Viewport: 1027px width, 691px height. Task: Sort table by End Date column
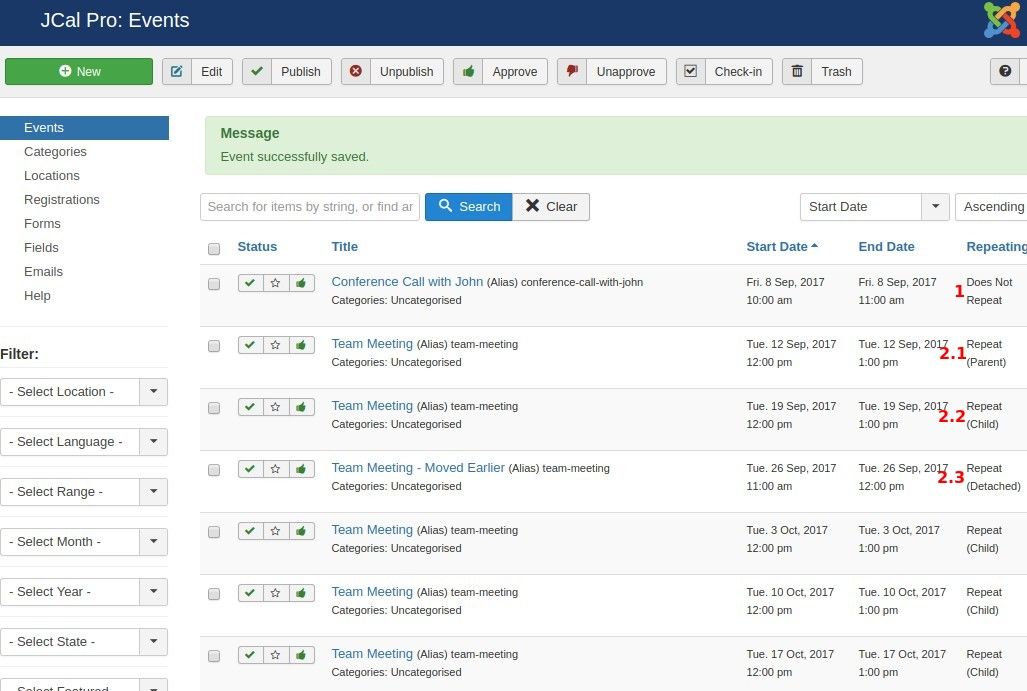tap(886, 247)
